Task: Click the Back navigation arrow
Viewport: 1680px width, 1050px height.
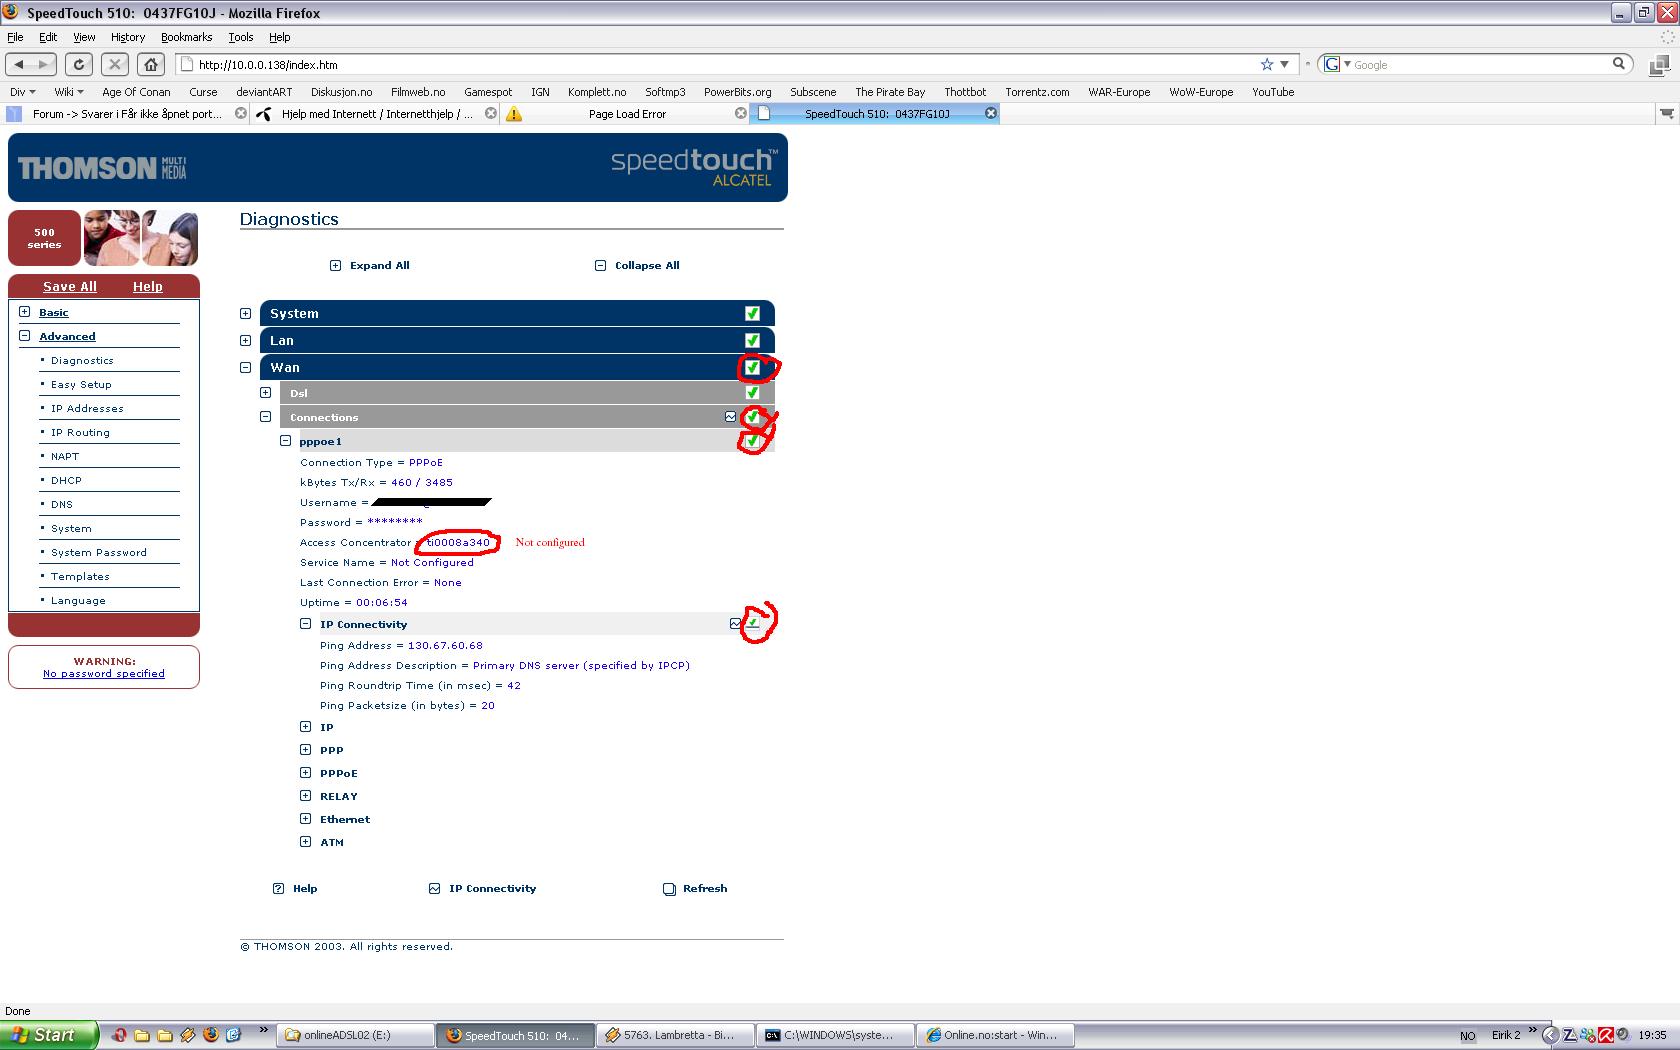Action: pyautogui.click(x=19, y=64)
